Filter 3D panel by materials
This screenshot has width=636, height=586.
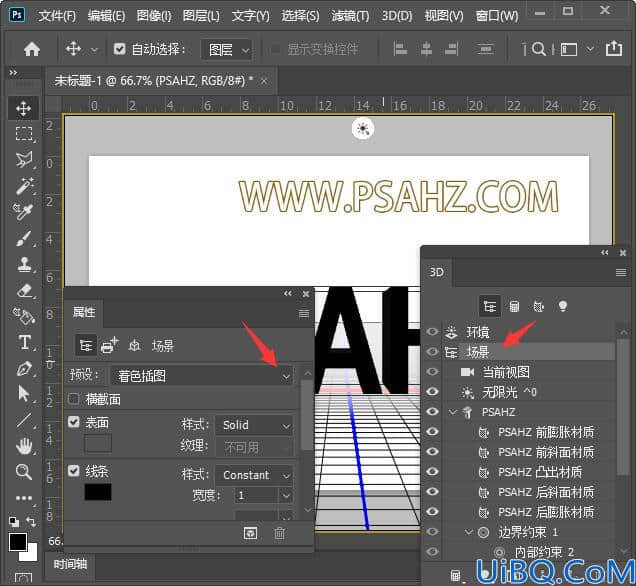538,306
